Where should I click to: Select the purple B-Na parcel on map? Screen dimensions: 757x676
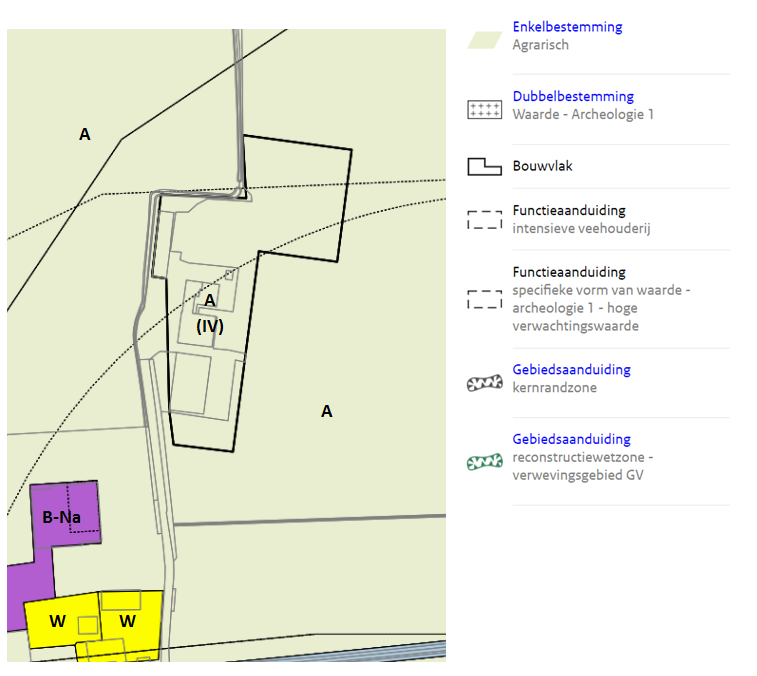point(66,514)
